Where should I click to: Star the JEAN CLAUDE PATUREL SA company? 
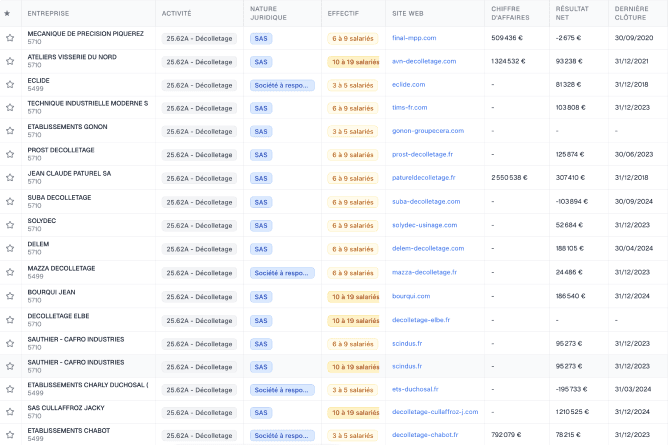coord(10,178)
